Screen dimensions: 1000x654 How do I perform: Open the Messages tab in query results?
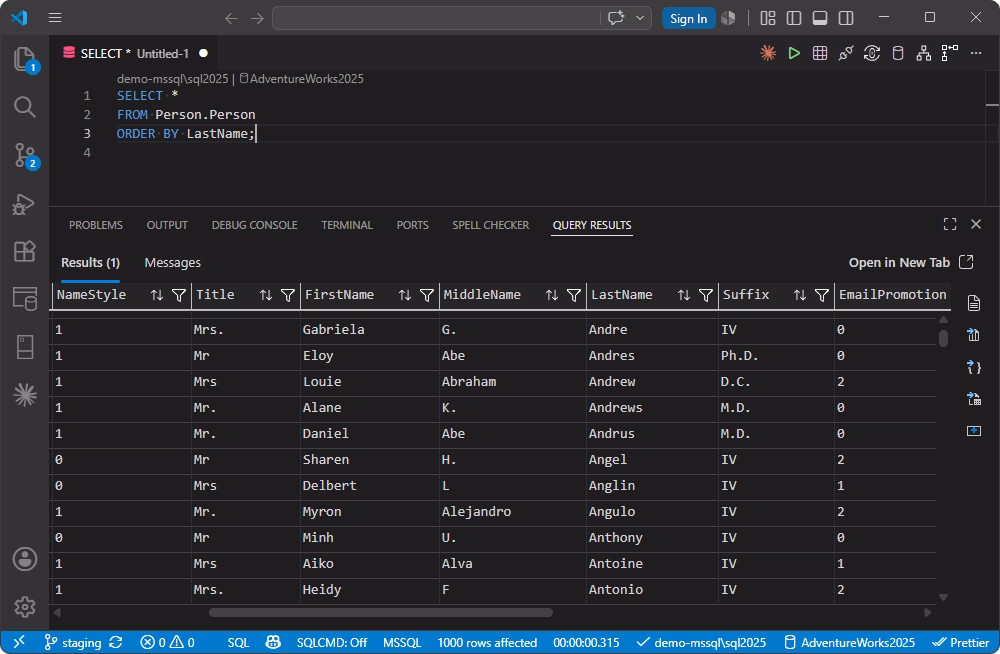click(x=172, y=263)
